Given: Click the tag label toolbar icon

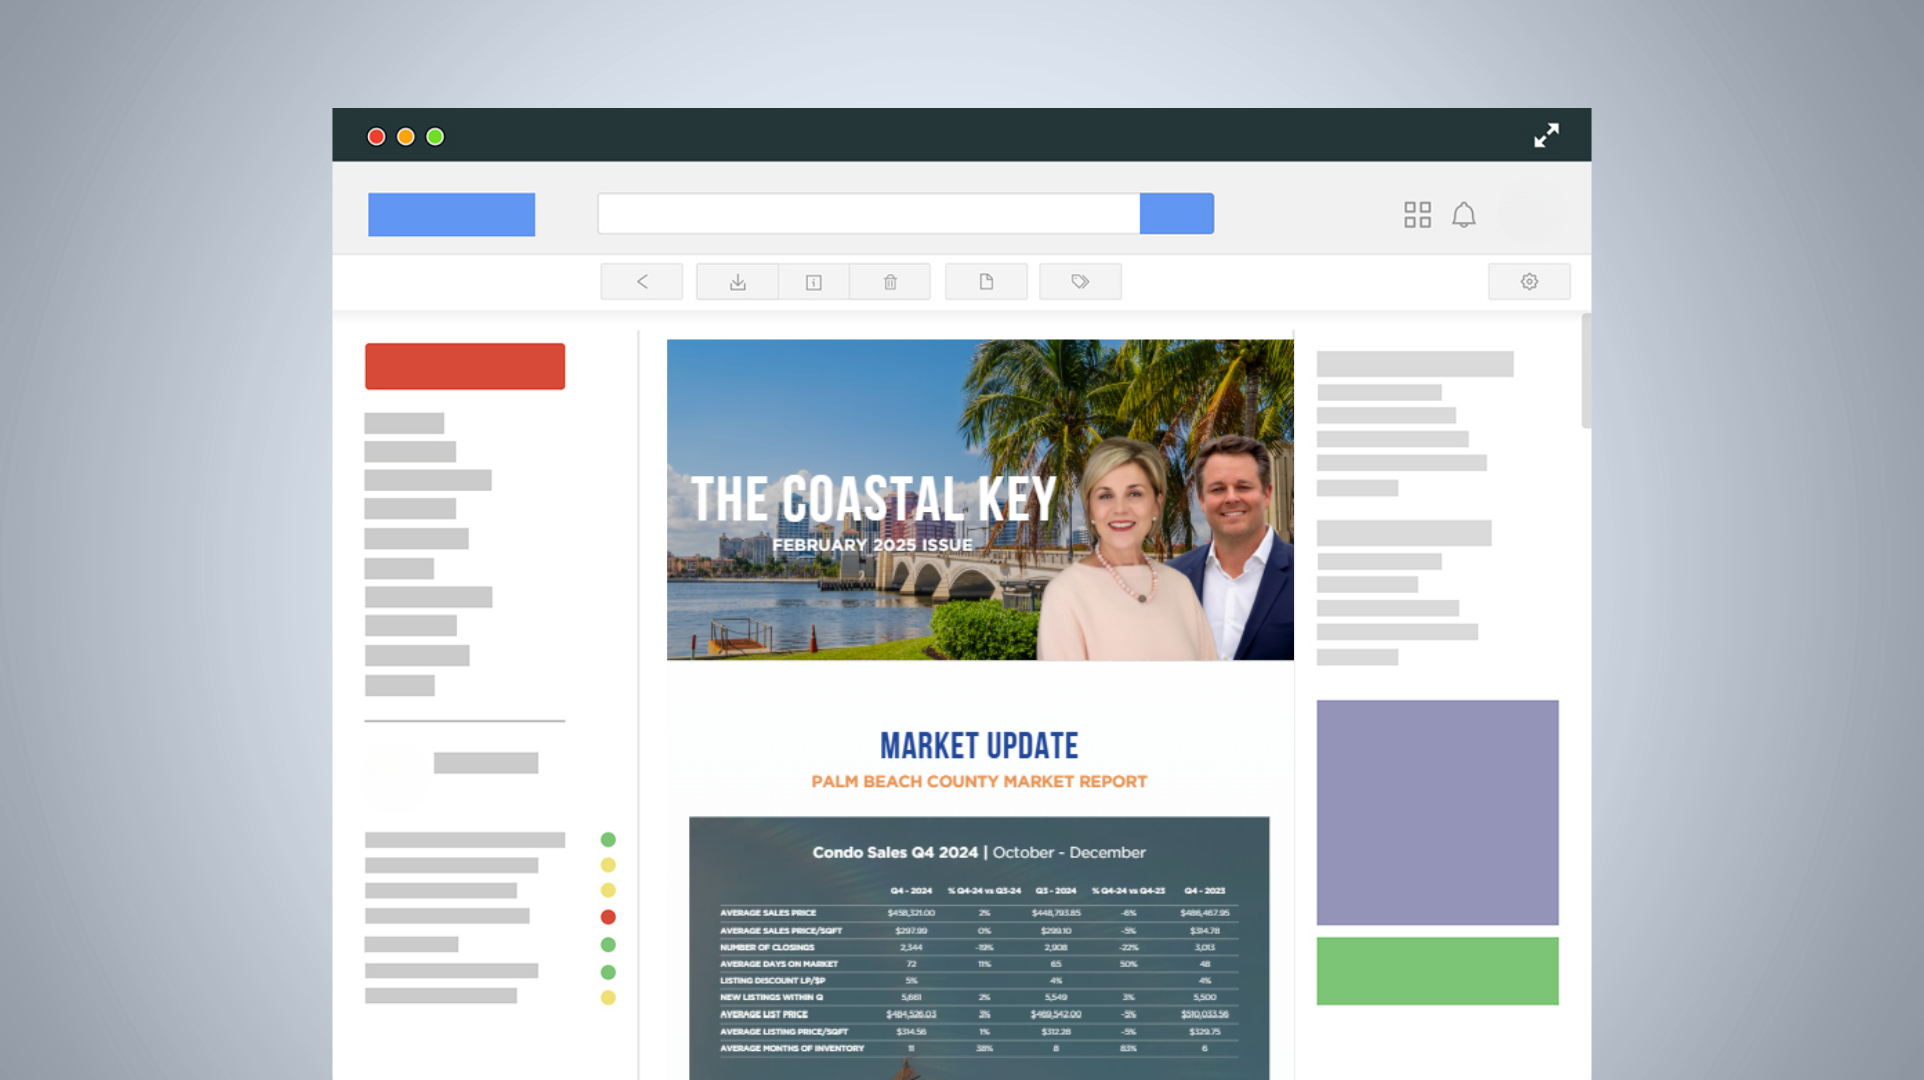Looking at the screenshot, I should [1080, 282].
